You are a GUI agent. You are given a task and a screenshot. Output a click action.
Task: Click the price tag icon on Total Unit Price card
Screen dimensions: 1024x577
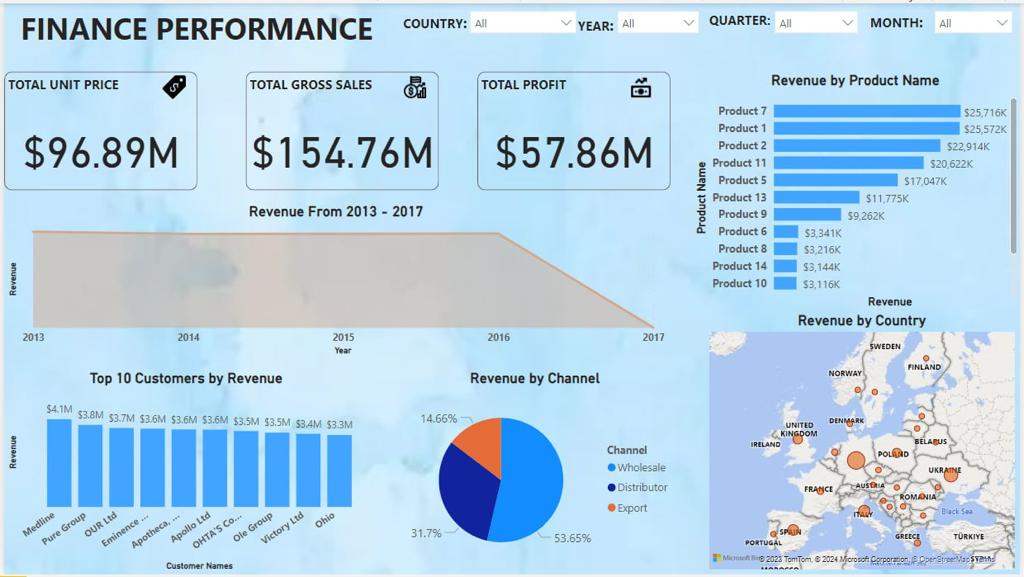(175, 87)
